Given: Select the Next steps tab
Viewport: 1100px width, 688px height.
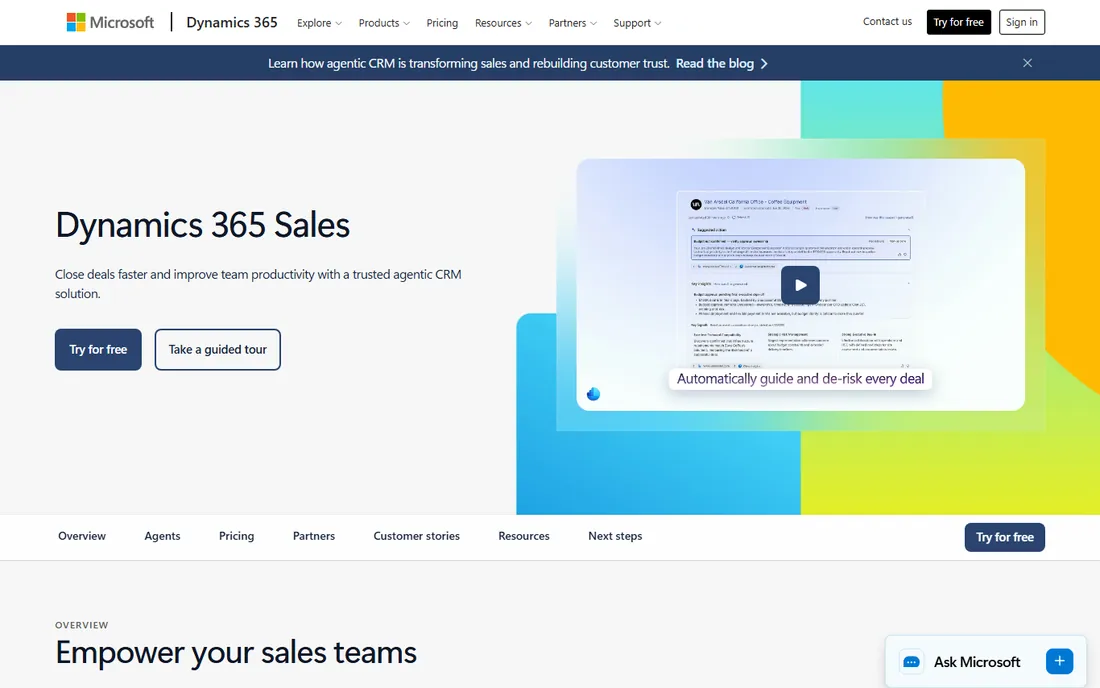Looking at the screenshot, I should pos(615,536).
